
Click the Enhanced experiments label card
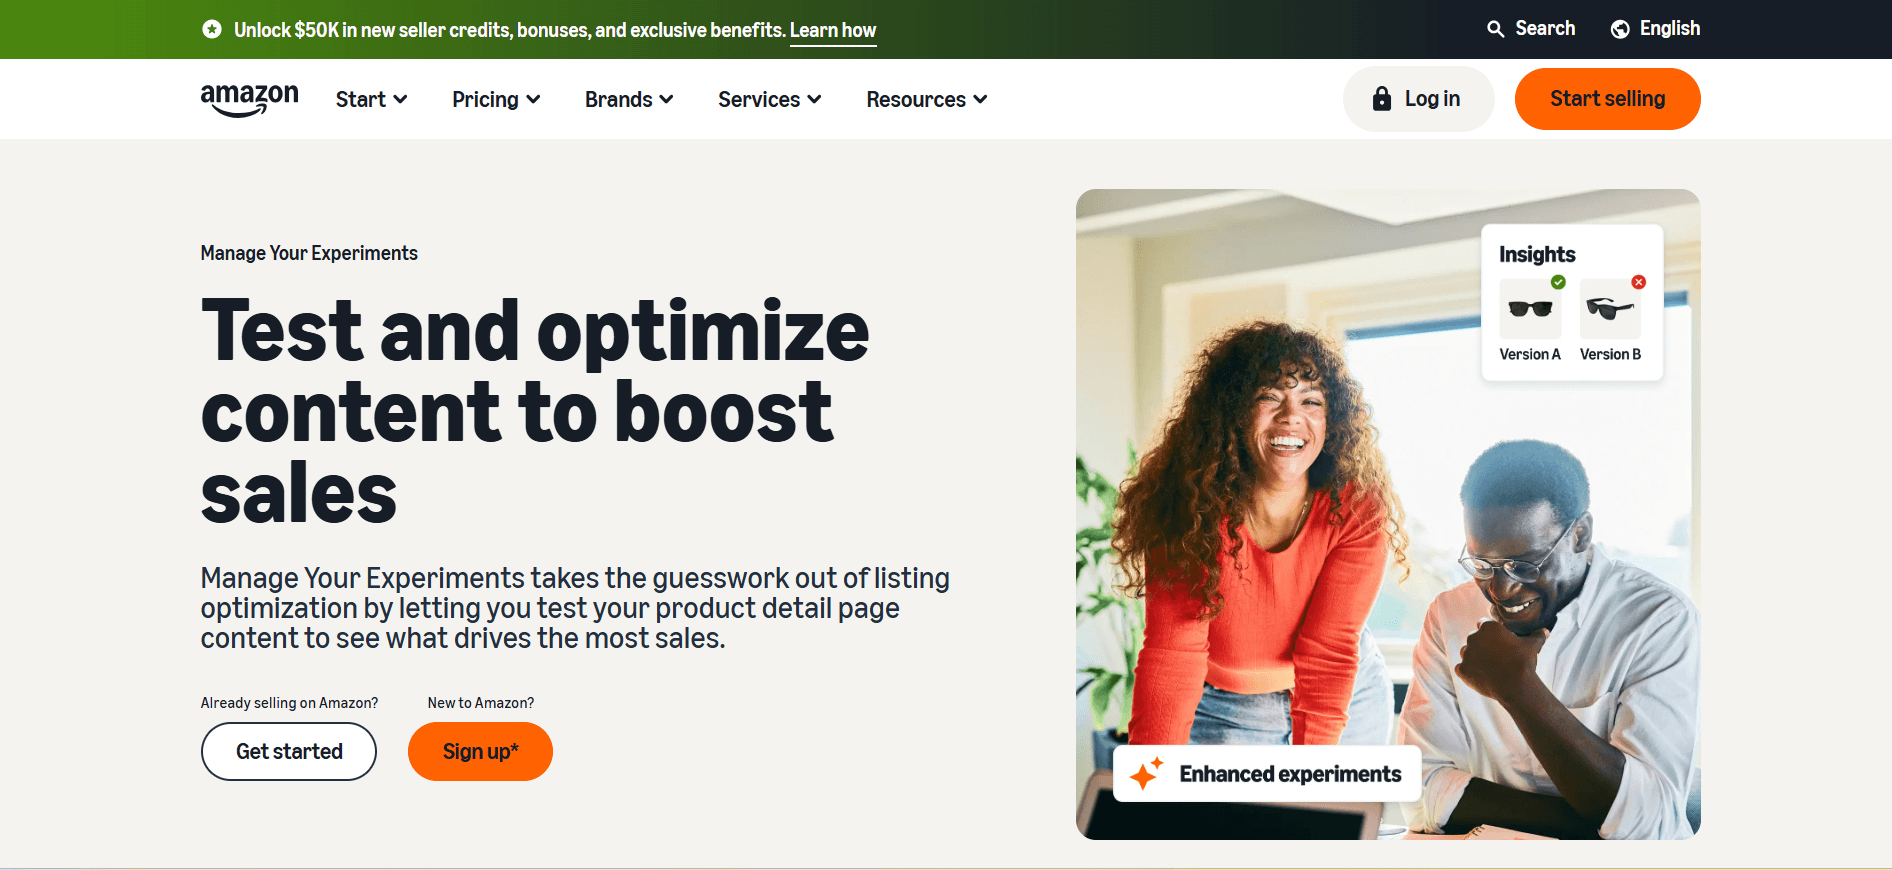coord(1267,773)
